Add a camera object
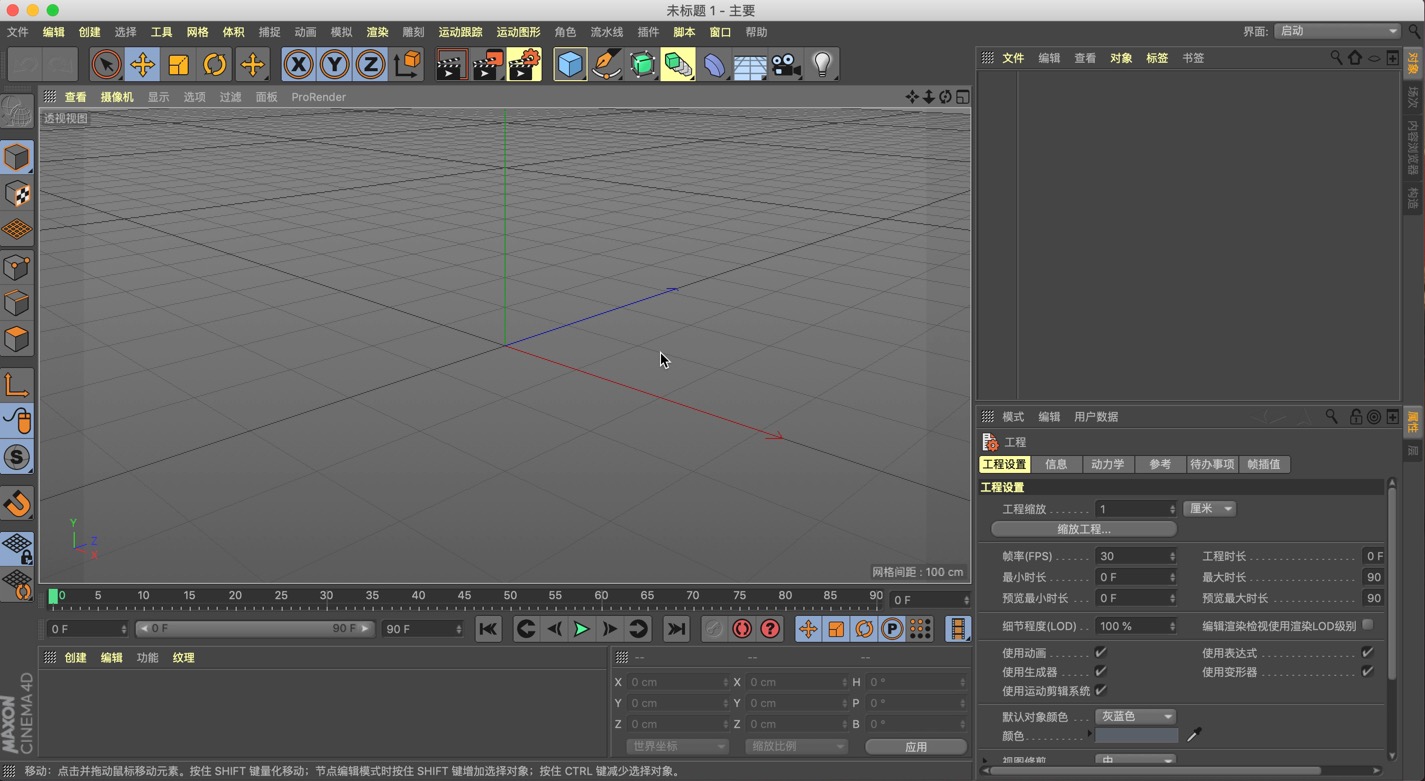1425x781 pixels. 786,65
